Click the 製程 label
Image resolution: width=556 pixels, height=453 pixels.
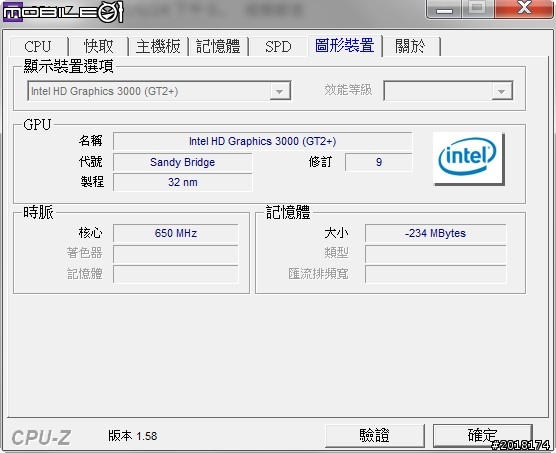(92, 182)
